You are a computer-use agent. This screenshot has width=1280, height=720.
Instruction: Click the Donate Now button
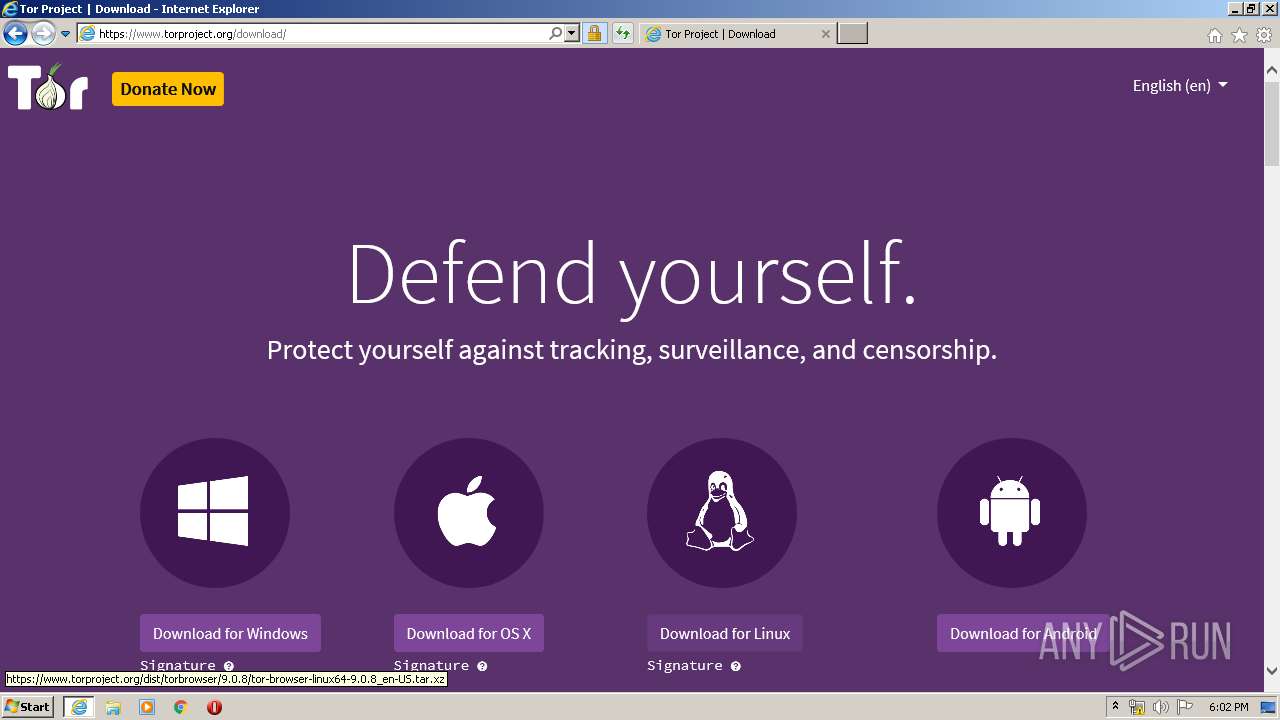click(x=168, y=89)
